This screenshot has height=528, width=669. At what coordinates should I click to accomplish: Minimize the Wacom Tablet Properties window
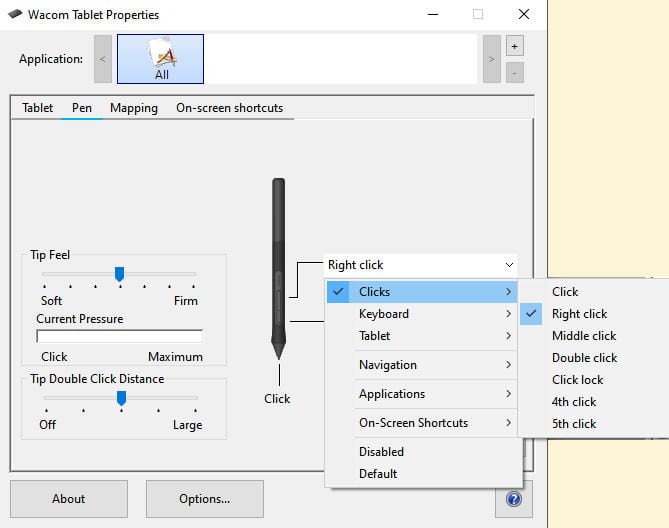pos(433,15)
